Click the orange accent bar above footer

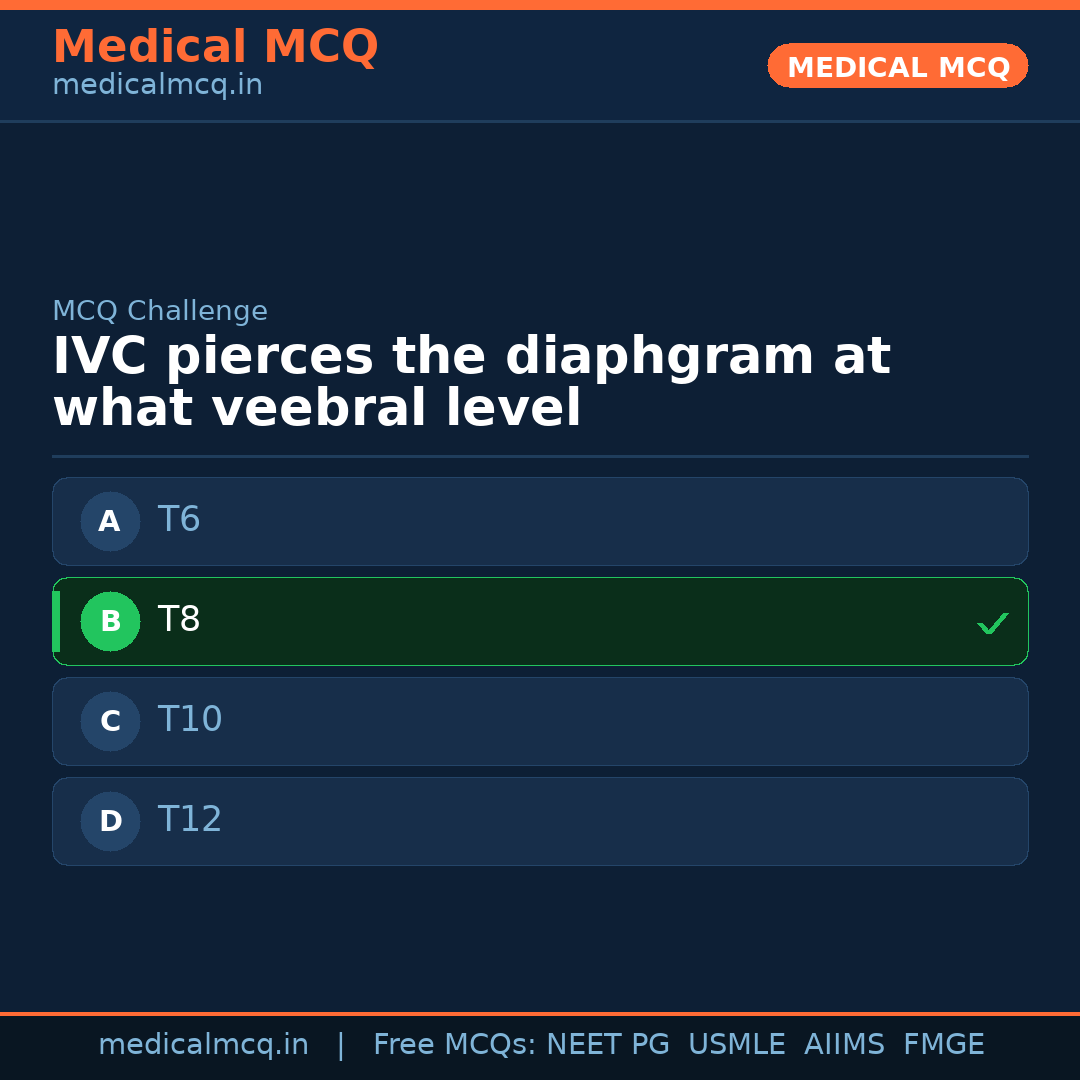[x=540, y=1012]
